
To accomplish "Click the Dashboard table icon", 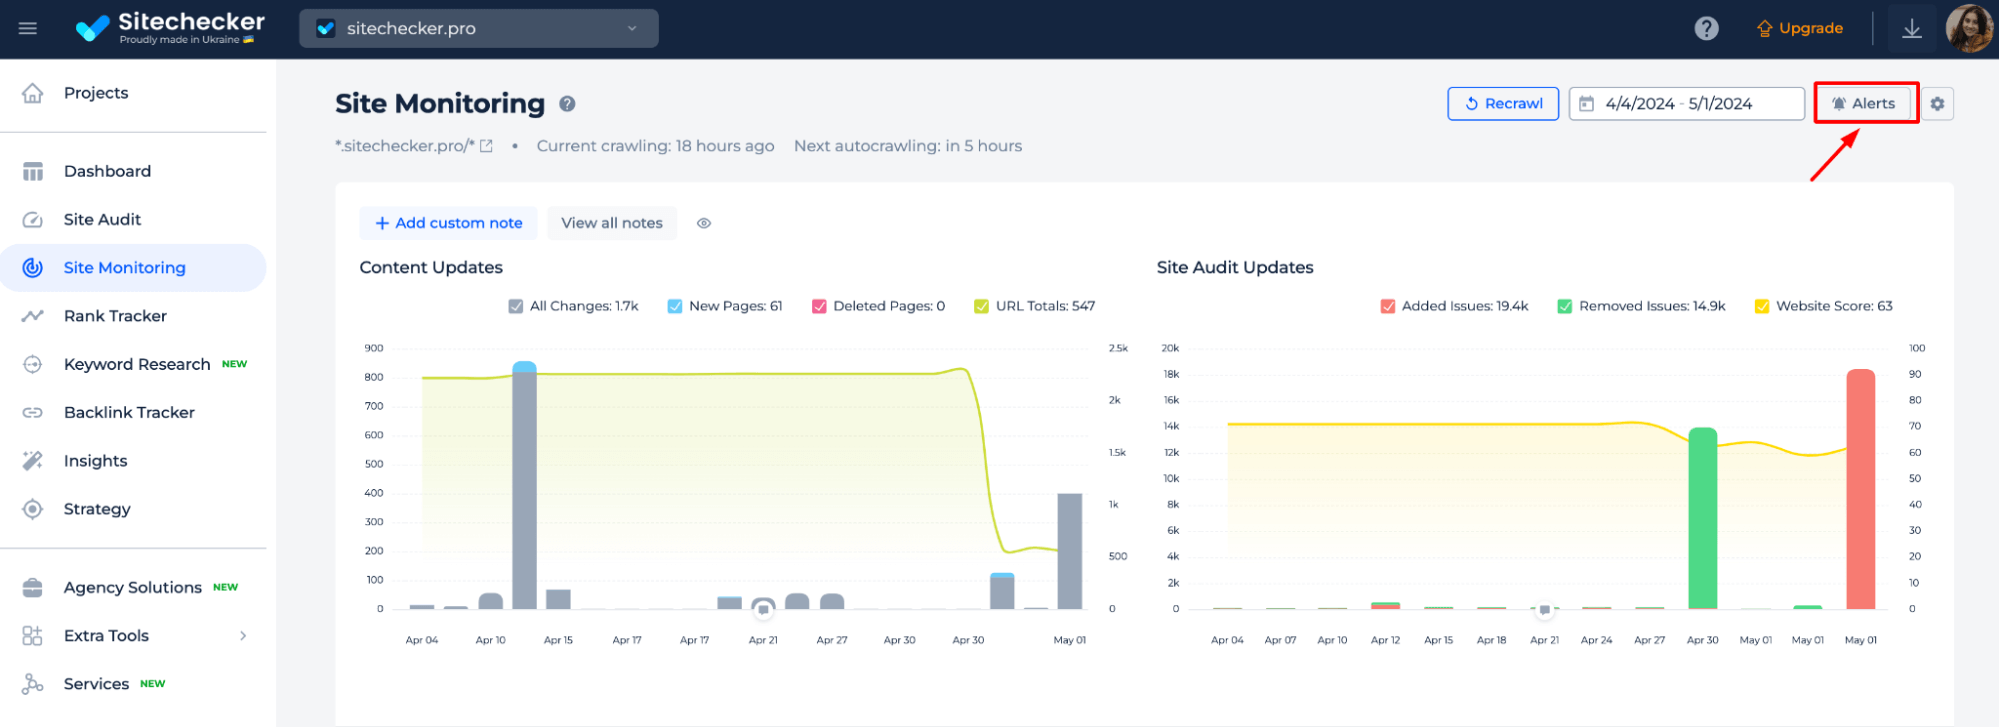I will [x=33, y=171].
